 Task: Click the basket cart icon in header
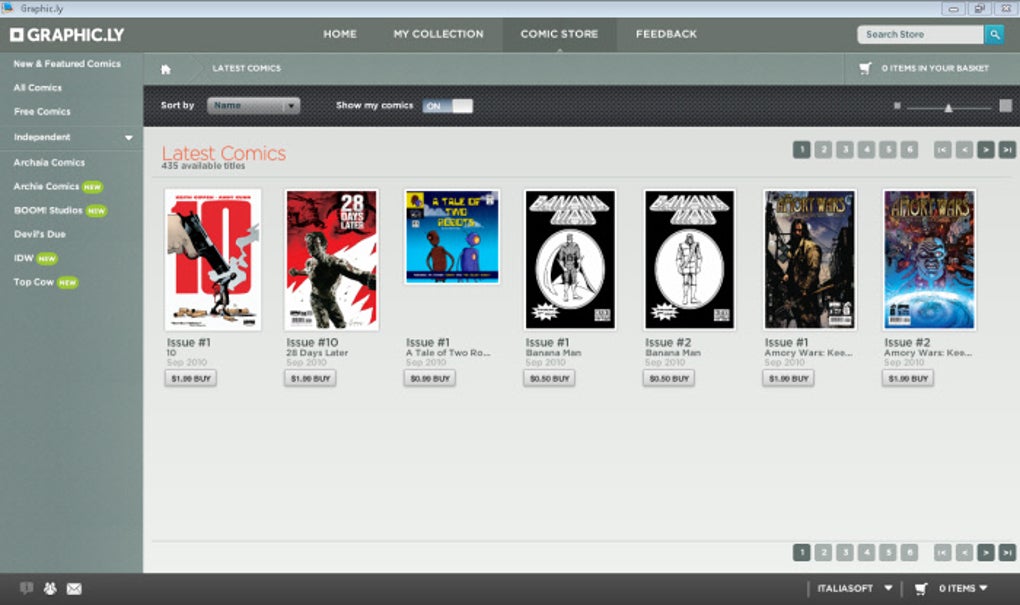(x=865, y=68)
